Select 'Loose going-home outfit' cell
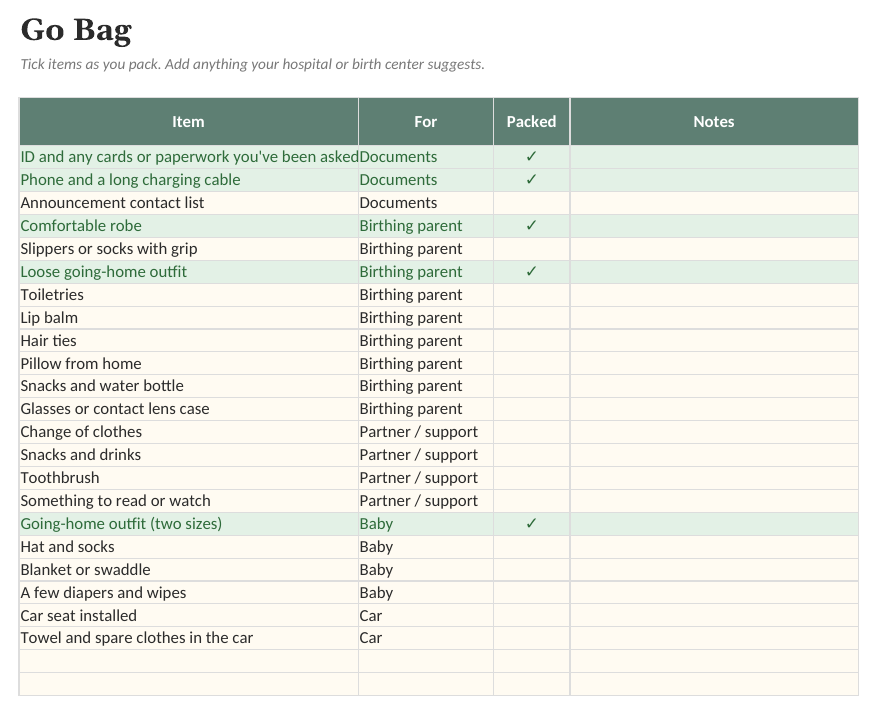 click(188, 272)
